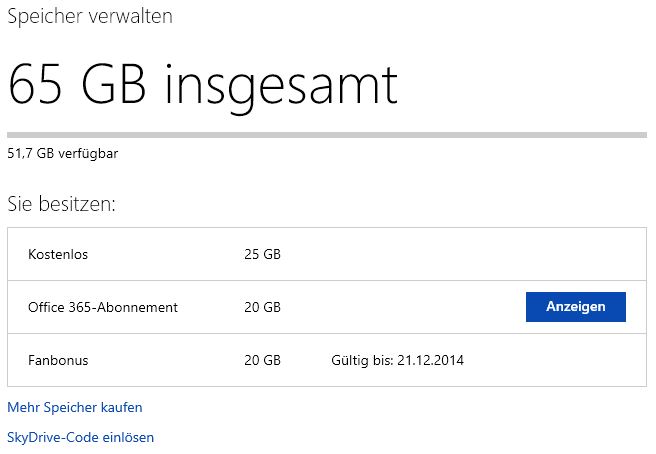Open the Mehr Speicher kaufen link

[75, 407]
